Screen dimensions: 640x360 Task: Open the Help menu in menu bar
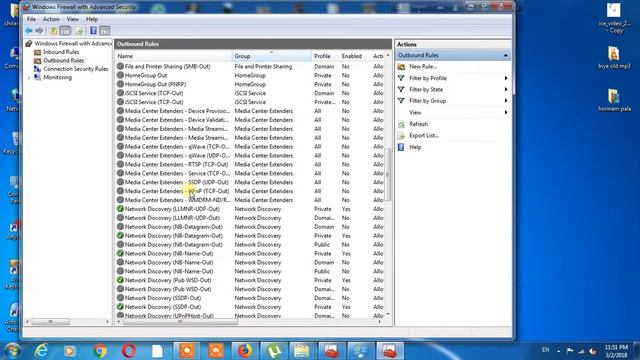(92, 19)
